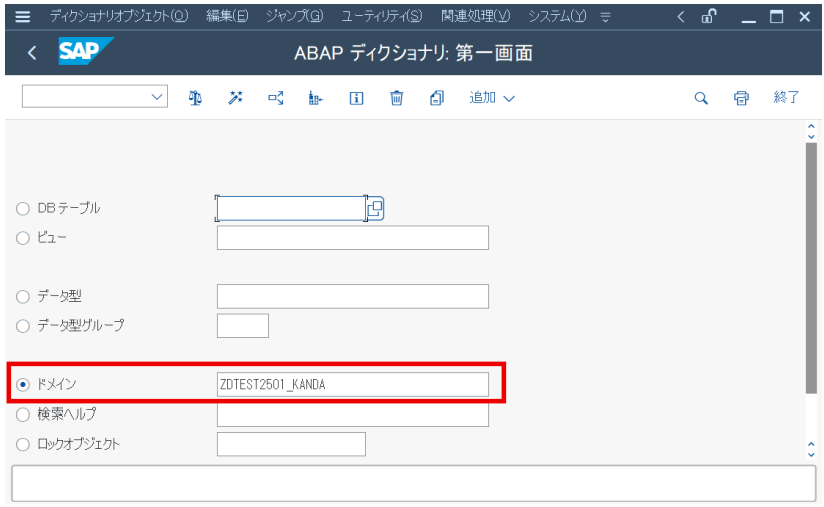Click the vertical scrollbar thumb
This screenshot has height=507, width=824.
coord(811,268)
